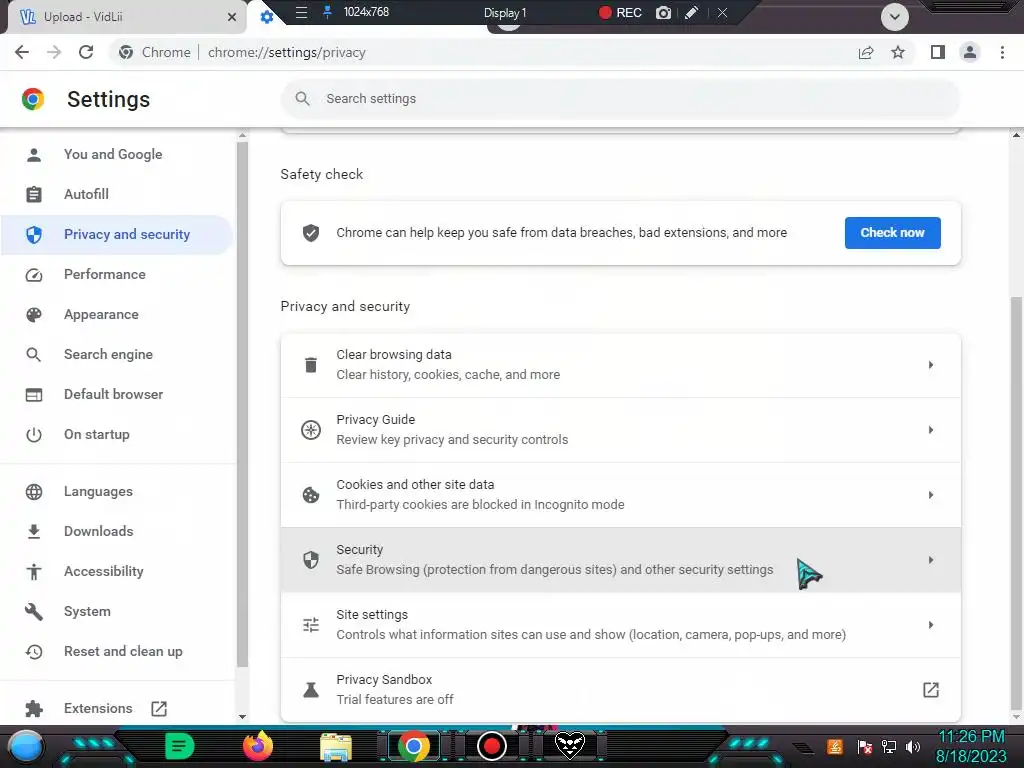The width and height of the screenshot is (1024, 768).
Task: Expand arrow on Clear browsing data row
Action: (x=931, y=365)
